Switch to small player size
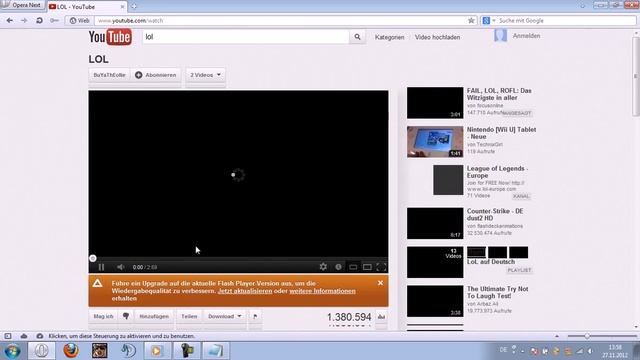Screen dimensions: 640x360 (353, 267)
